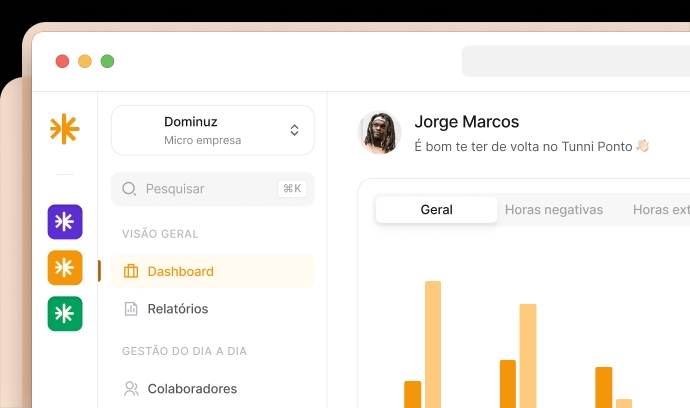Screen dimensions: 690x408
Task: Click the browser address bar
Action: pyautogui.click(x=575, y=61)
